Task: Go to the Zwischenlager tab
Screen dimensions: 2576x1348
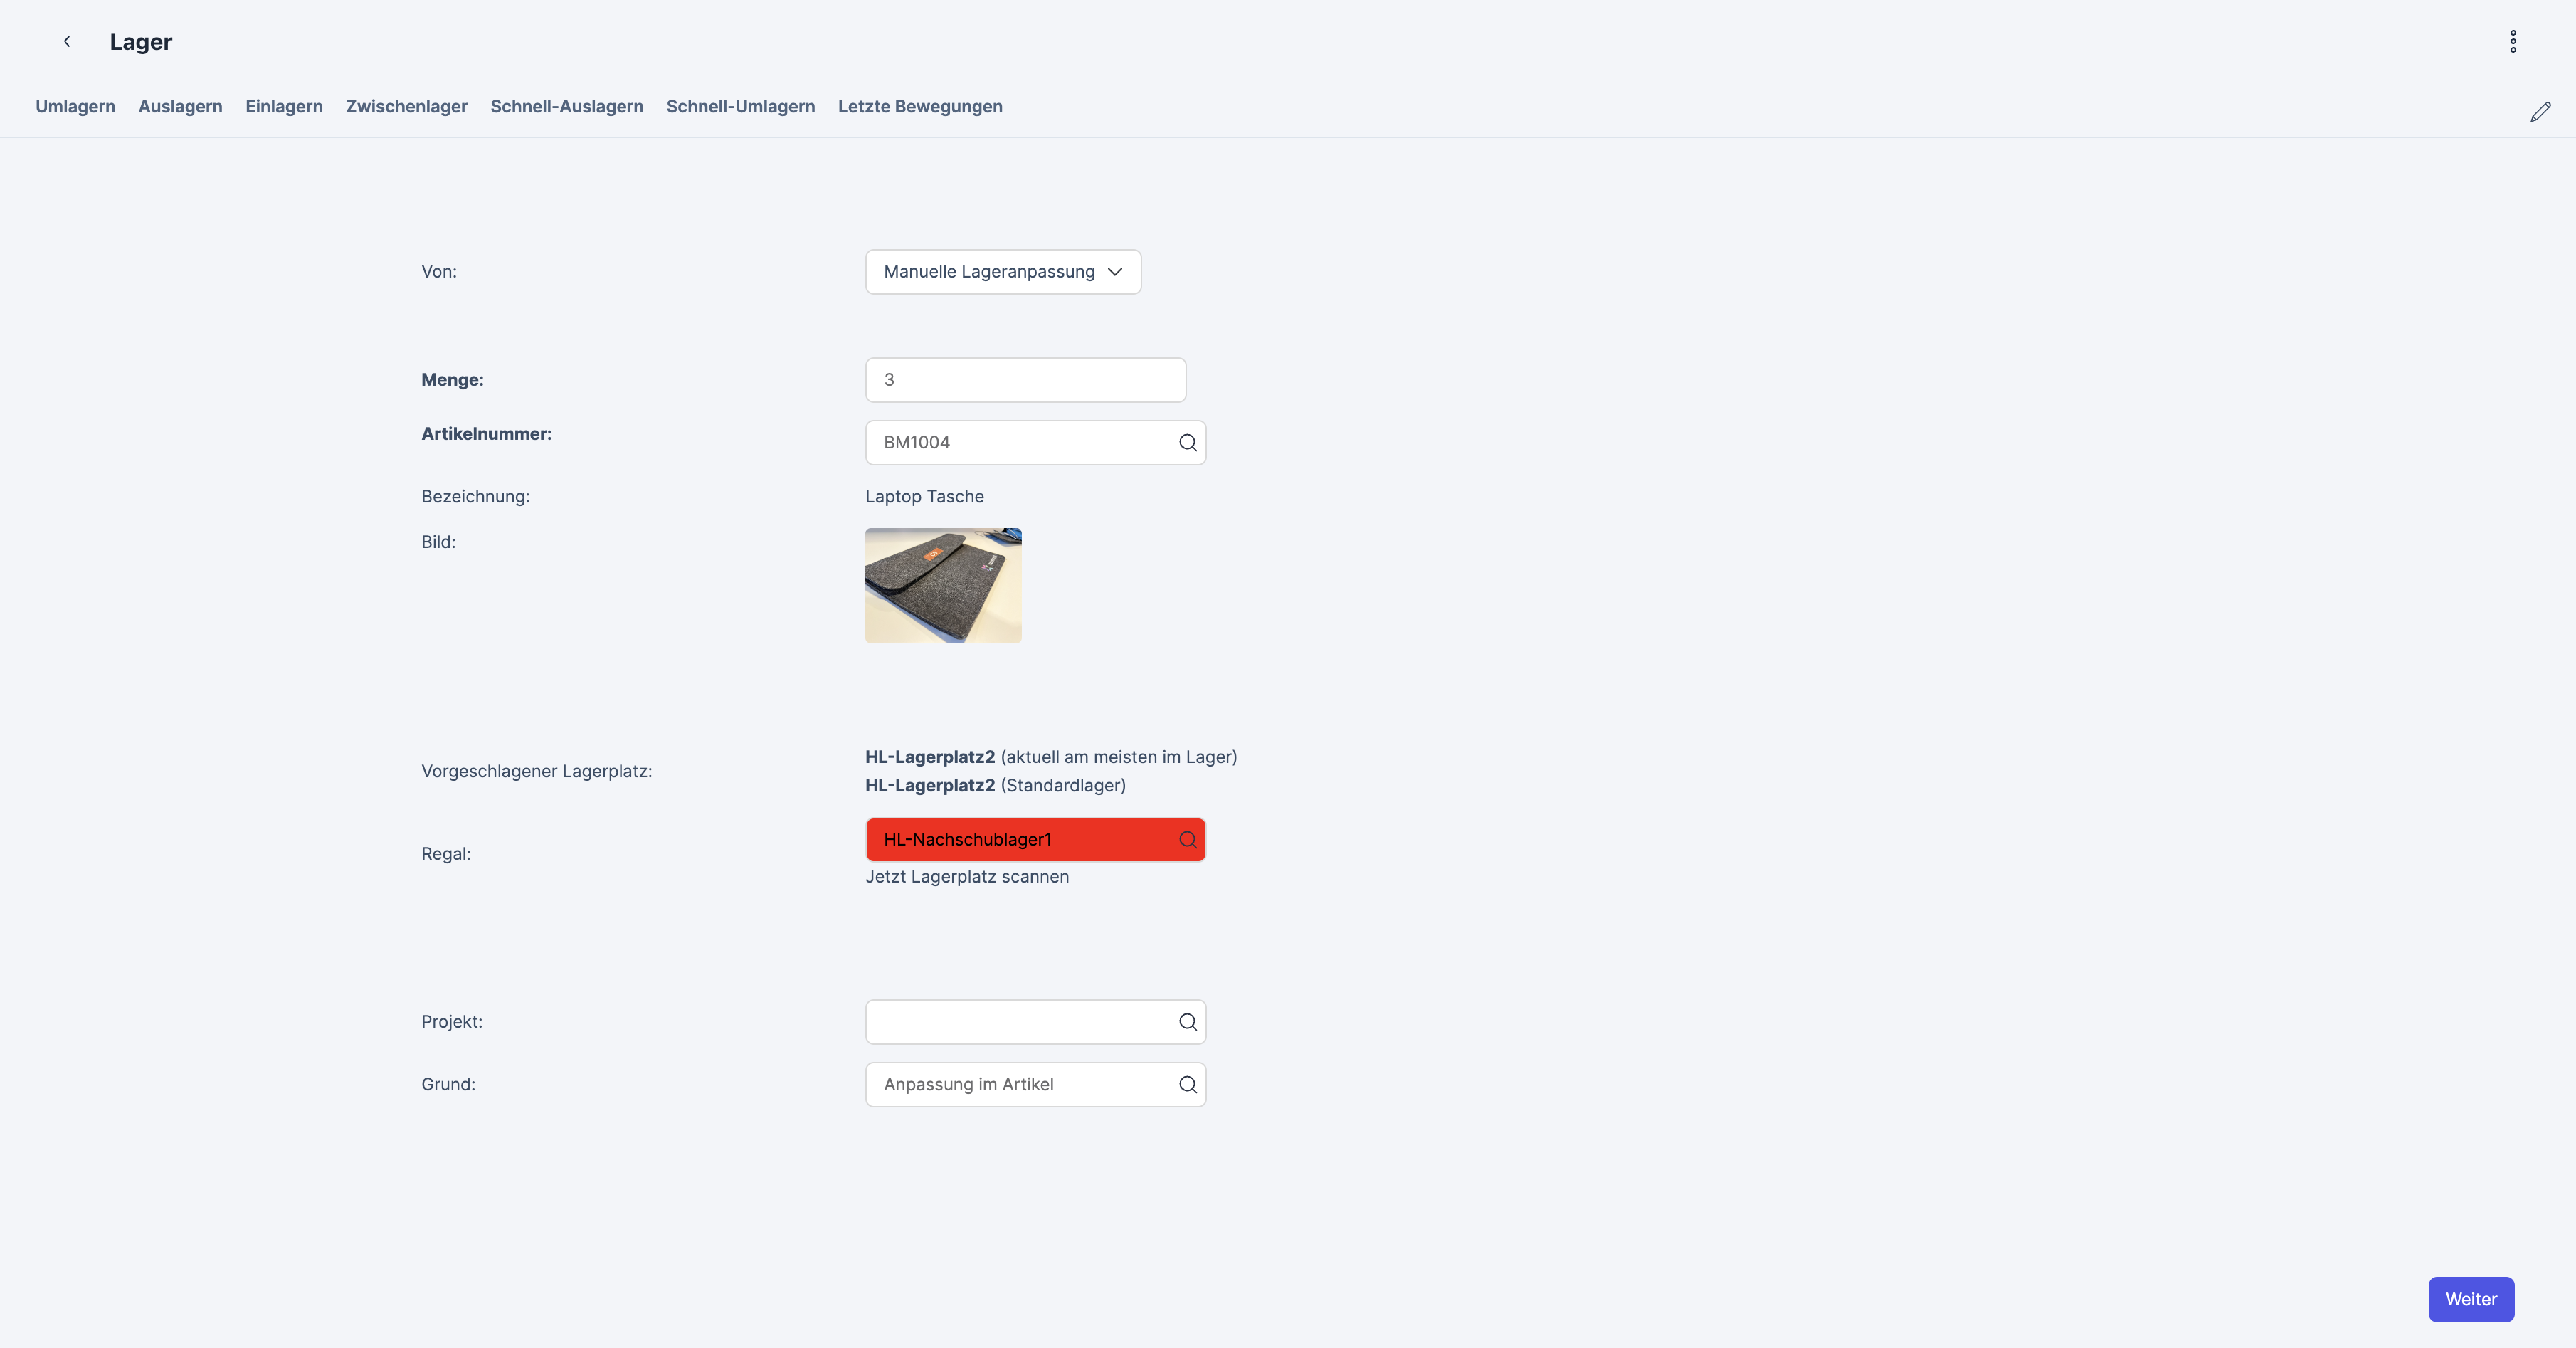Action: pyautogui.click(x=406, y=107)
